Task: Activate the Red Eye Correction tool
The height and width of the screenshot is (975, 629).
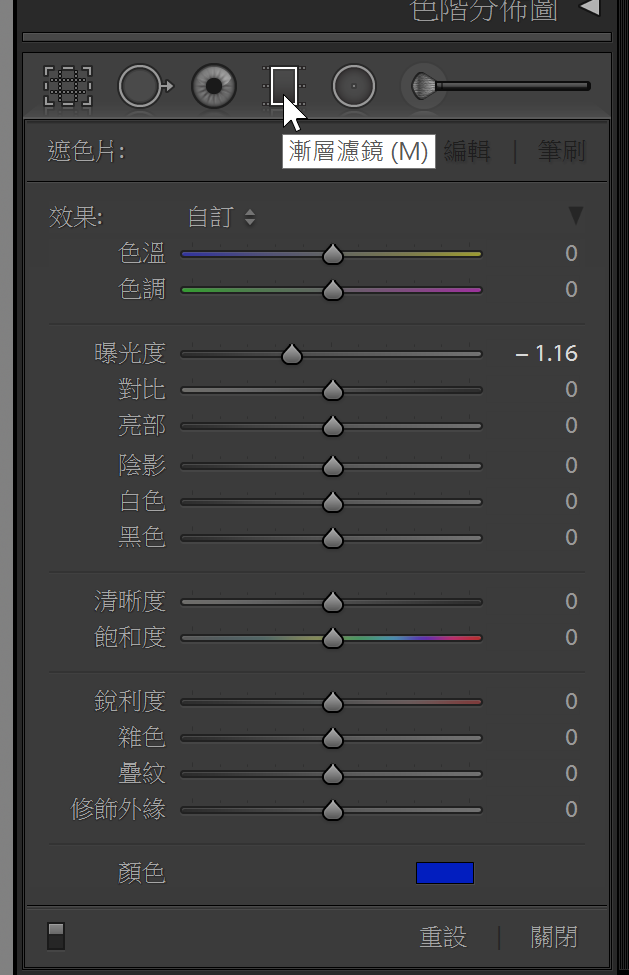Action: tap(214, 87)
